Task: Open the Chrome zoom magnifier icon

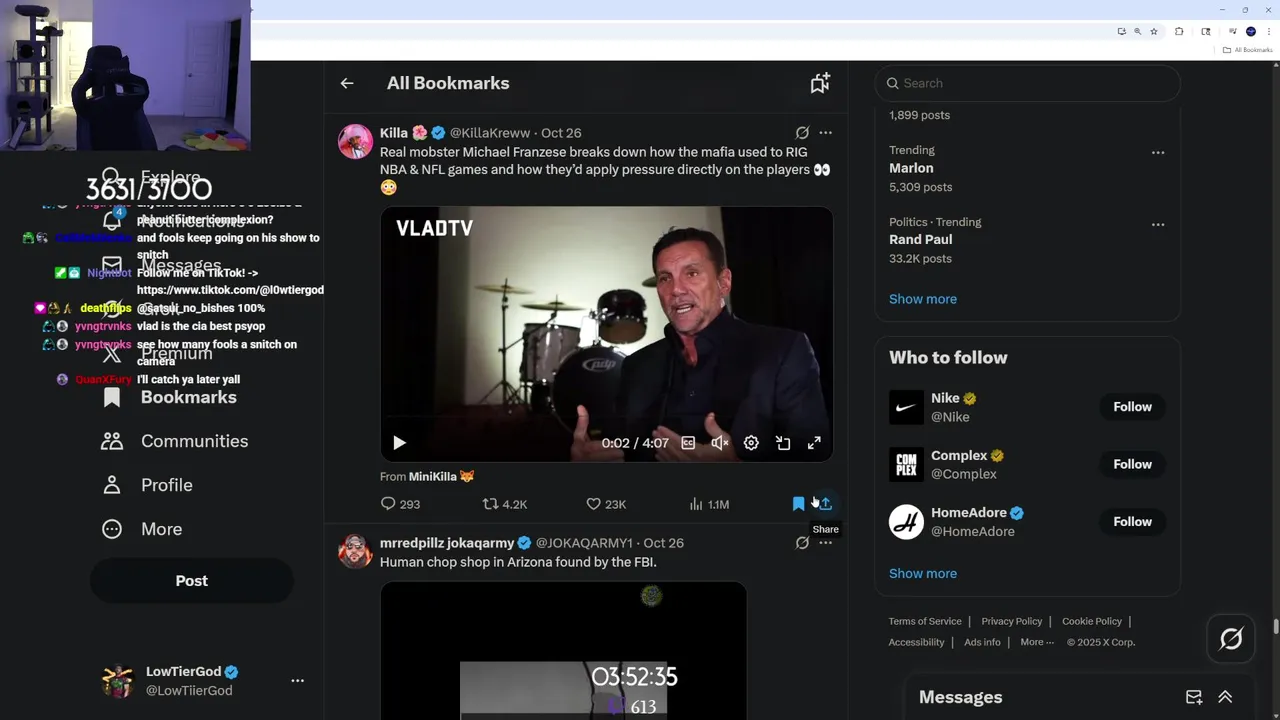Action: 1137,32
